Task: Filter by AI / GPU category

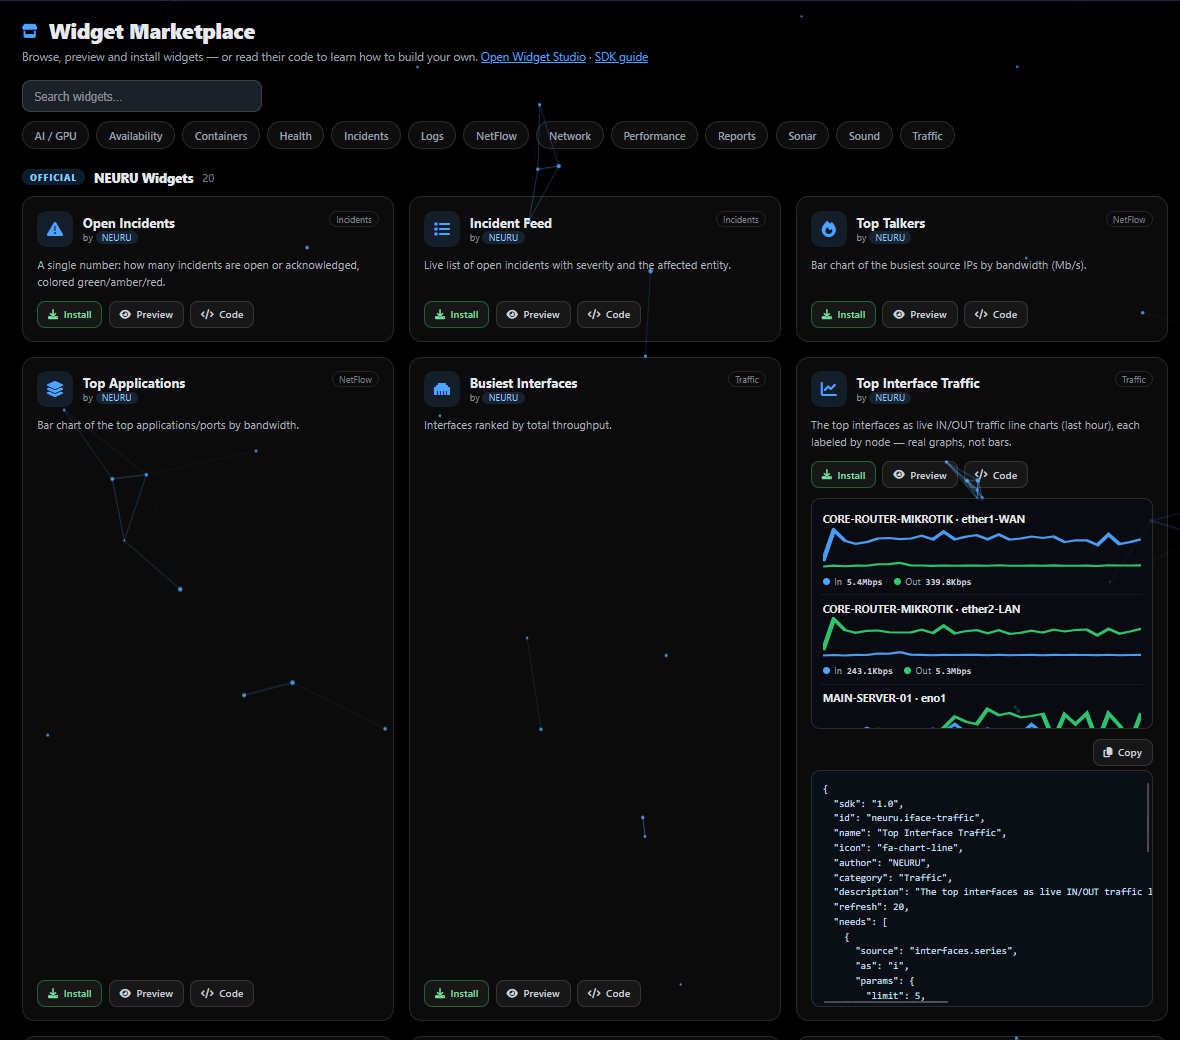Action: 56,135
